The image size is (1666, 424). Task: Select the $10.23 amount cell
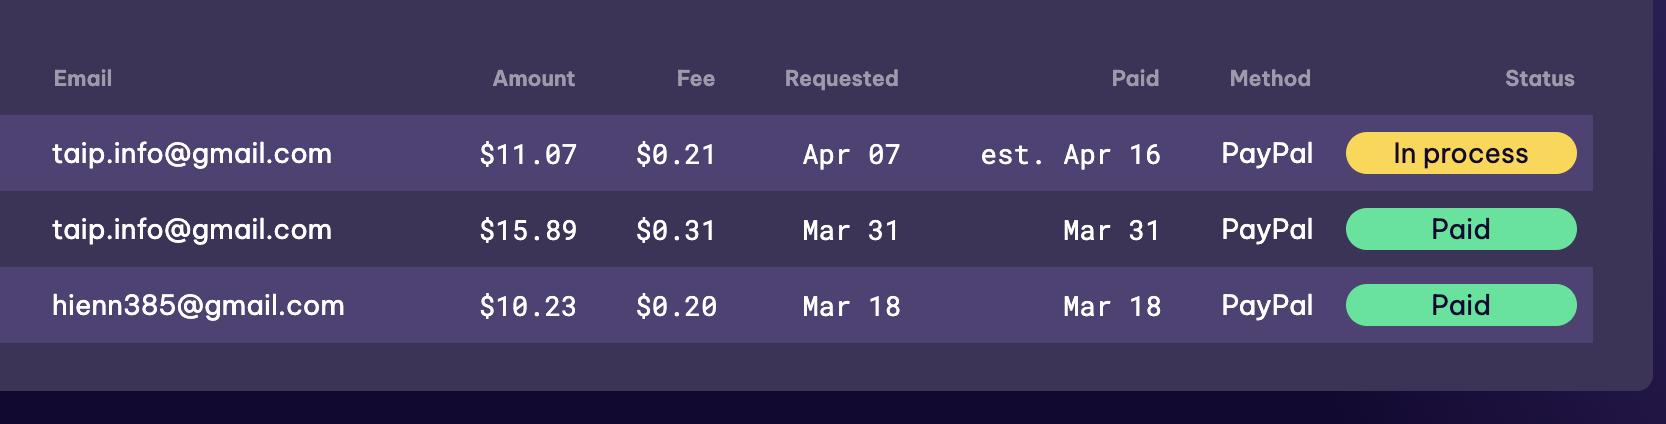pos(528,306)
